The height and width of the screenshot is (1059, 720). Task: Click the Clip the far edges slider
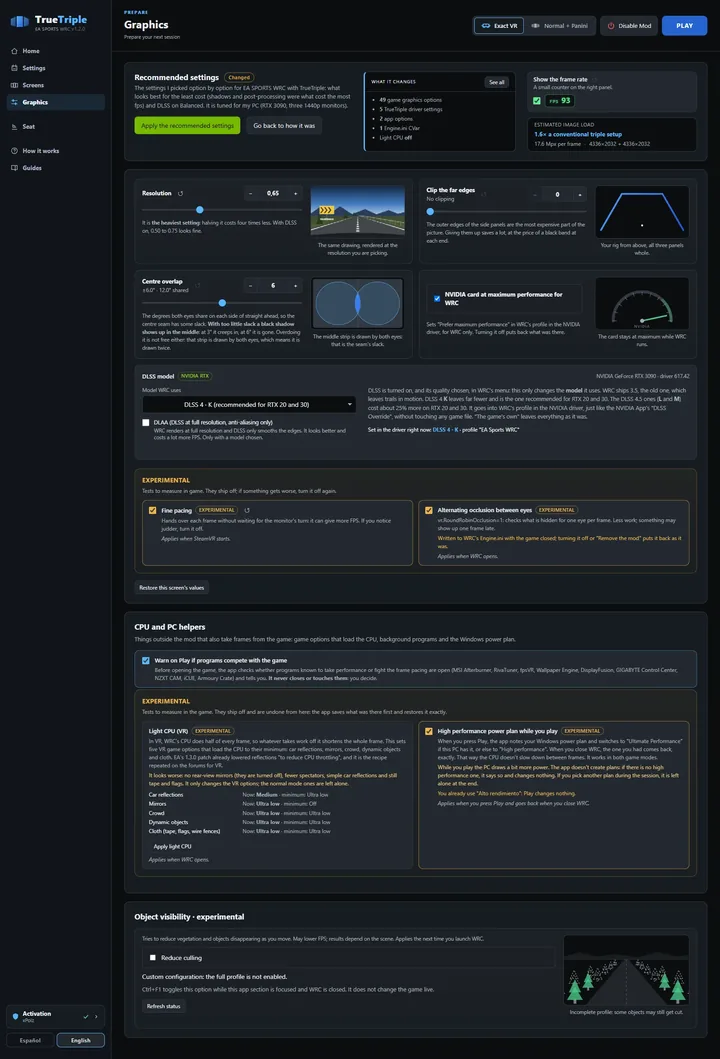coord(505,211)
